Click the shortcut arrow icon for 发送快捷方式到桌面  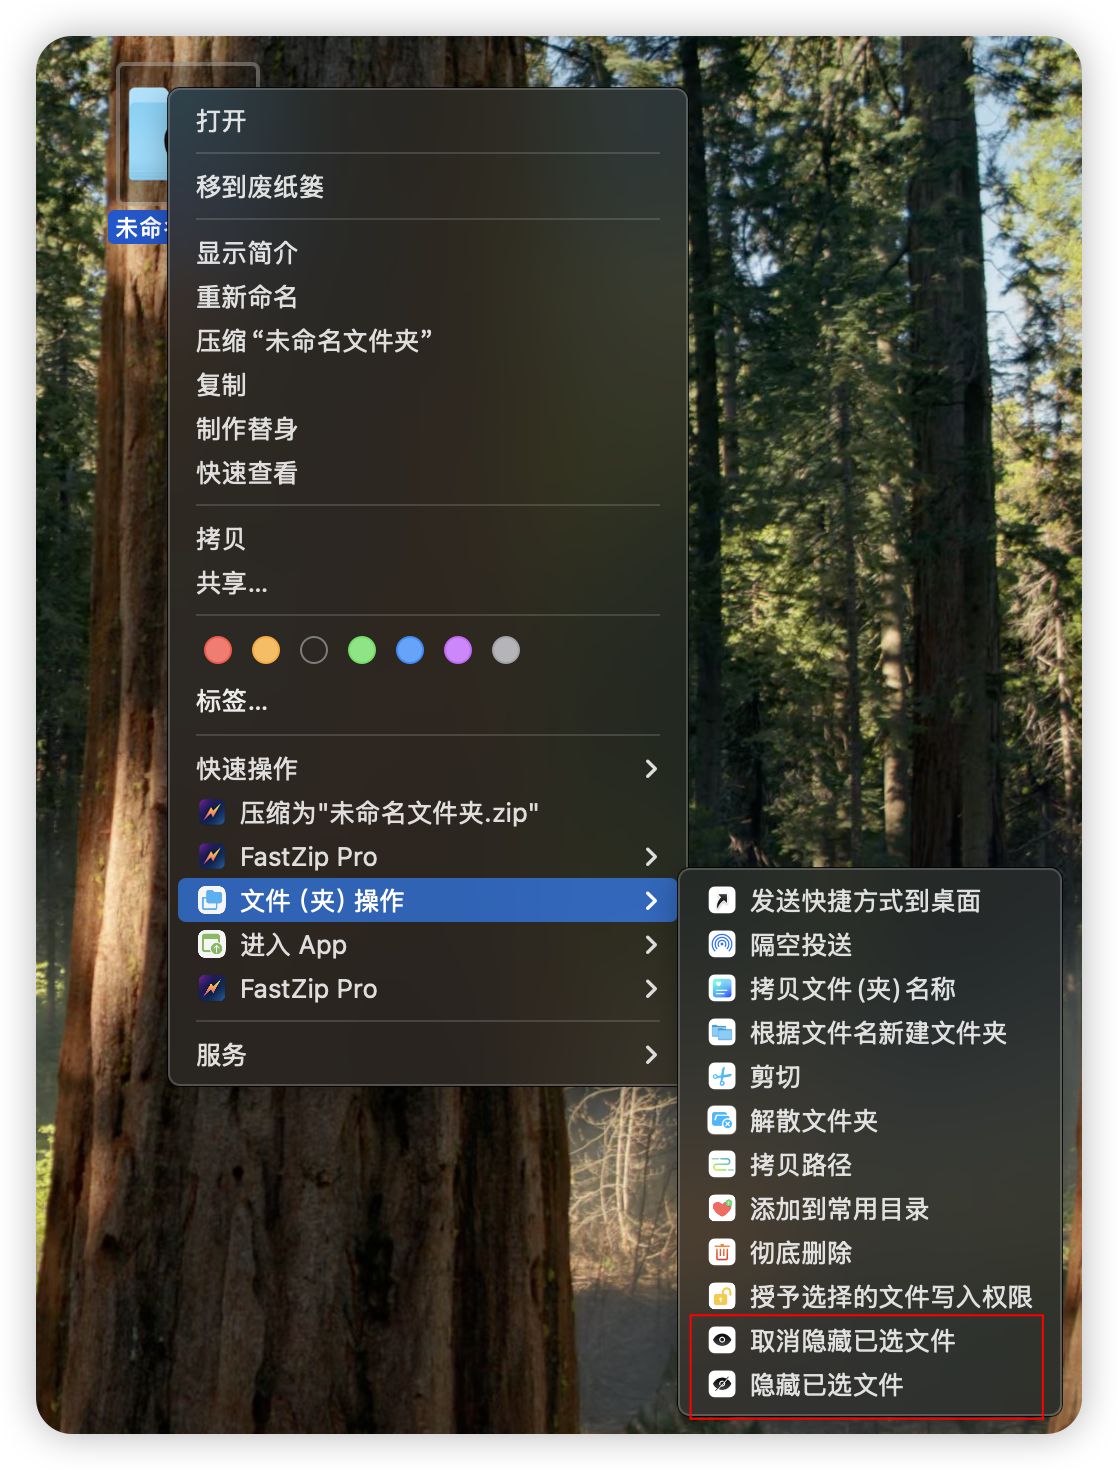722,901
